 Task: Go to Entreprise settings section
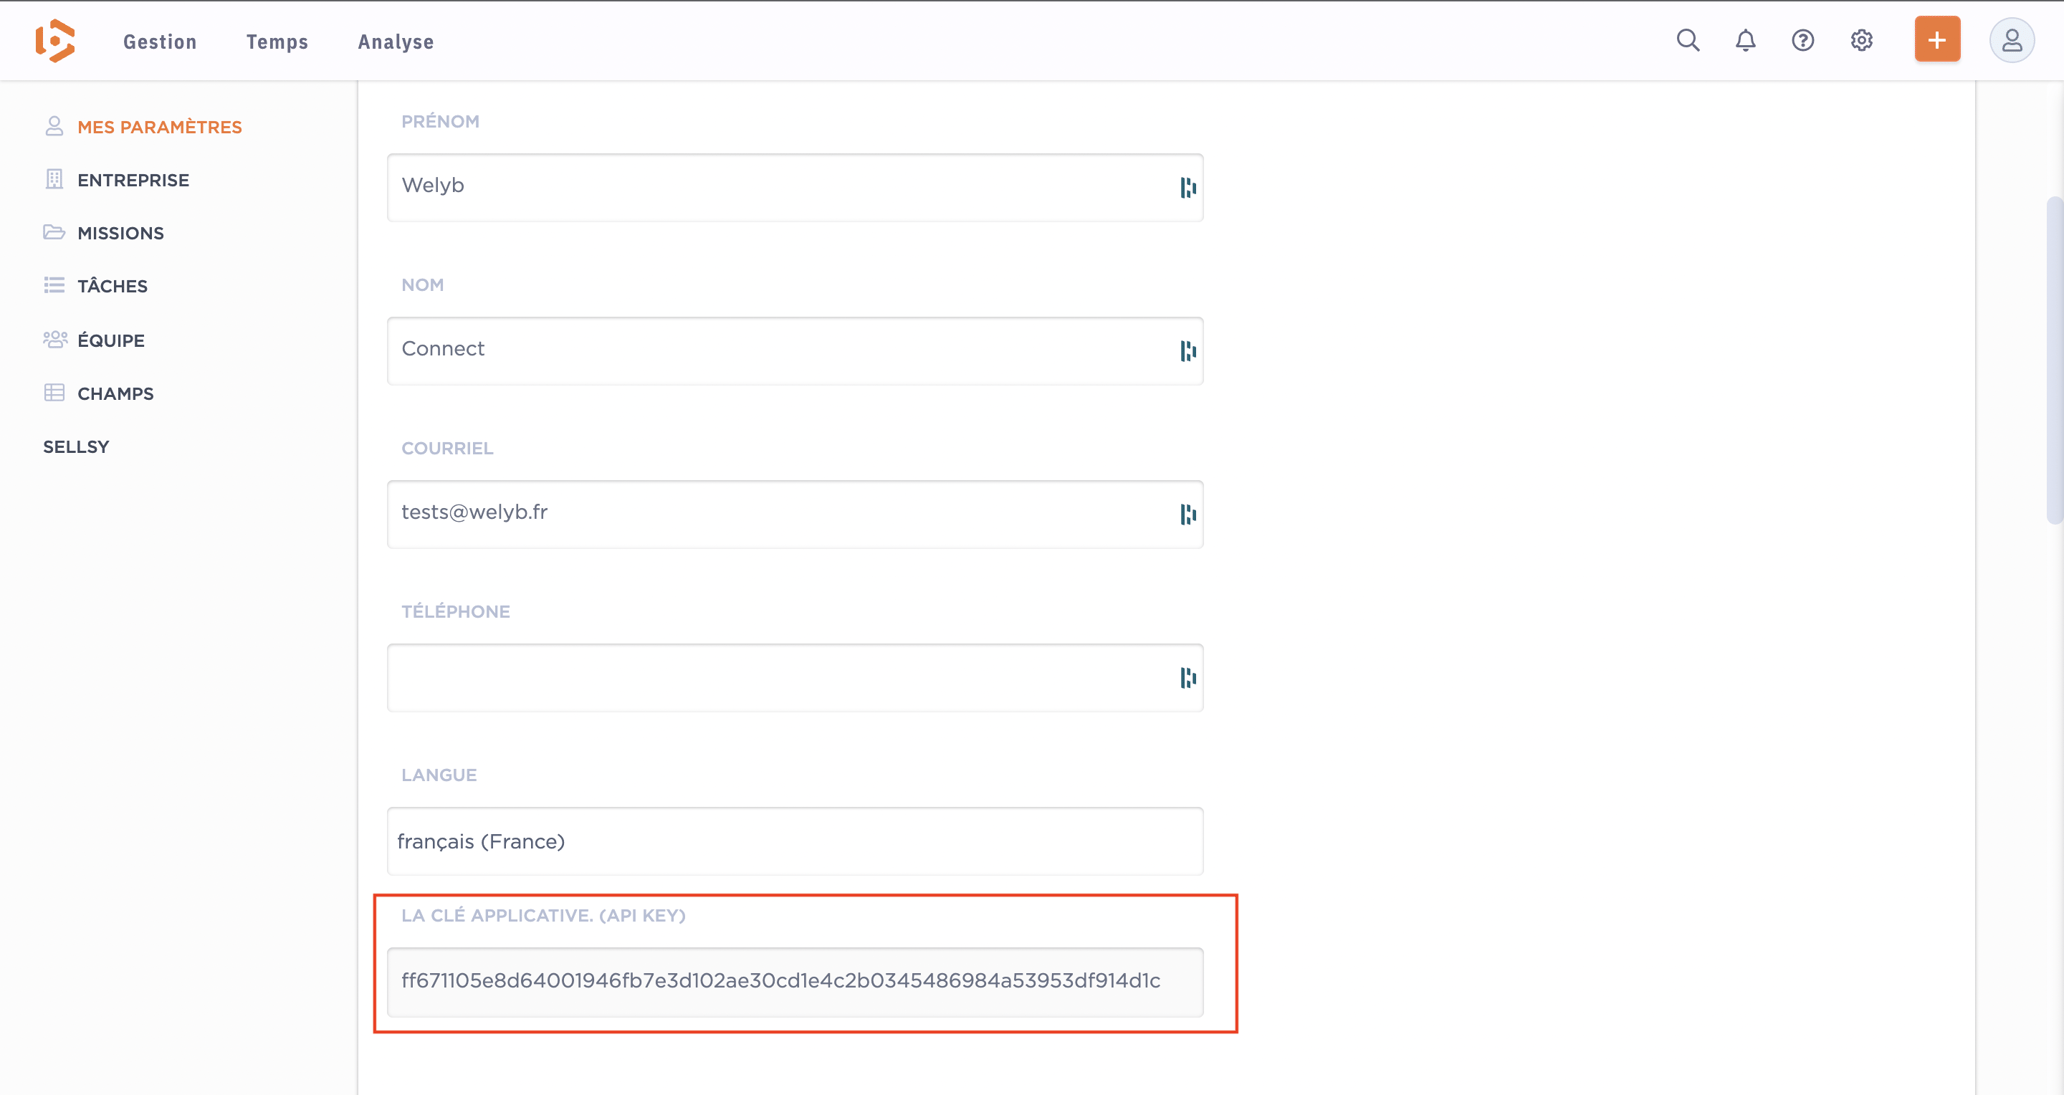click(x=132, y=180)
